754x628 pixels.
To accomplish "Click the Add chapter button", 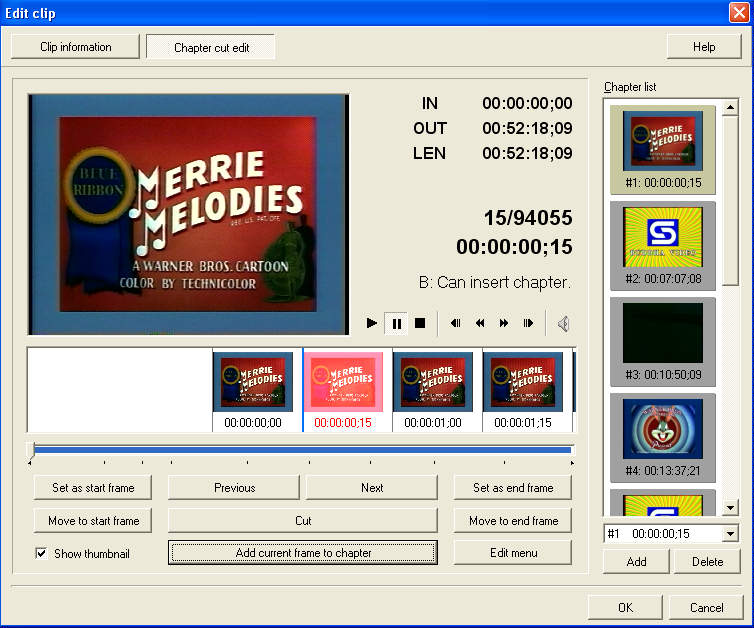I will [x=636, y=562].
